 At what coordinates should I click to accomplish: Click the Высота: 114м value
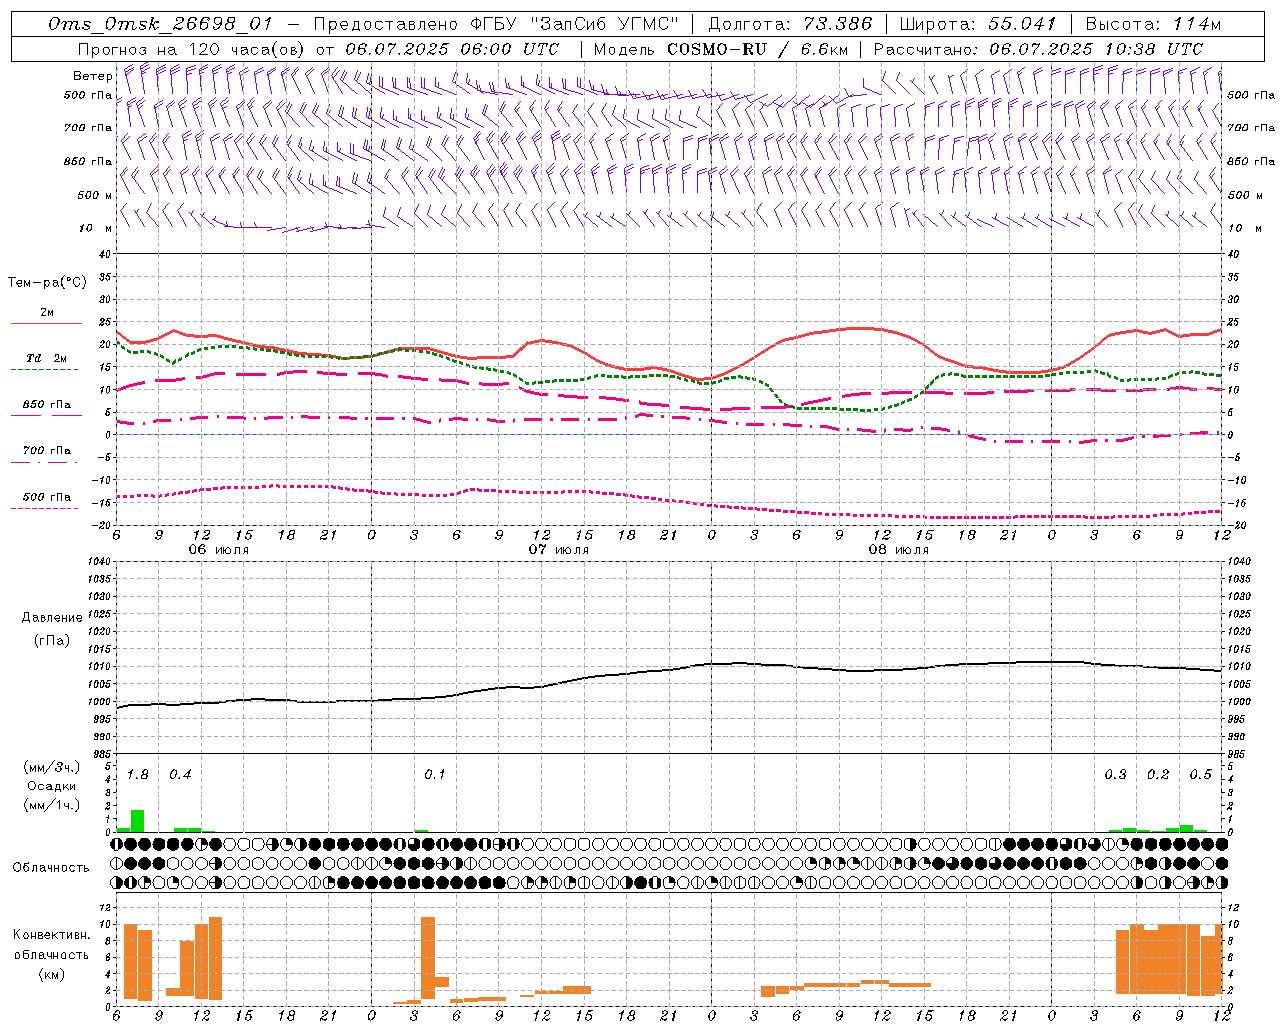pyautogui.click(x=1153, y=24)
